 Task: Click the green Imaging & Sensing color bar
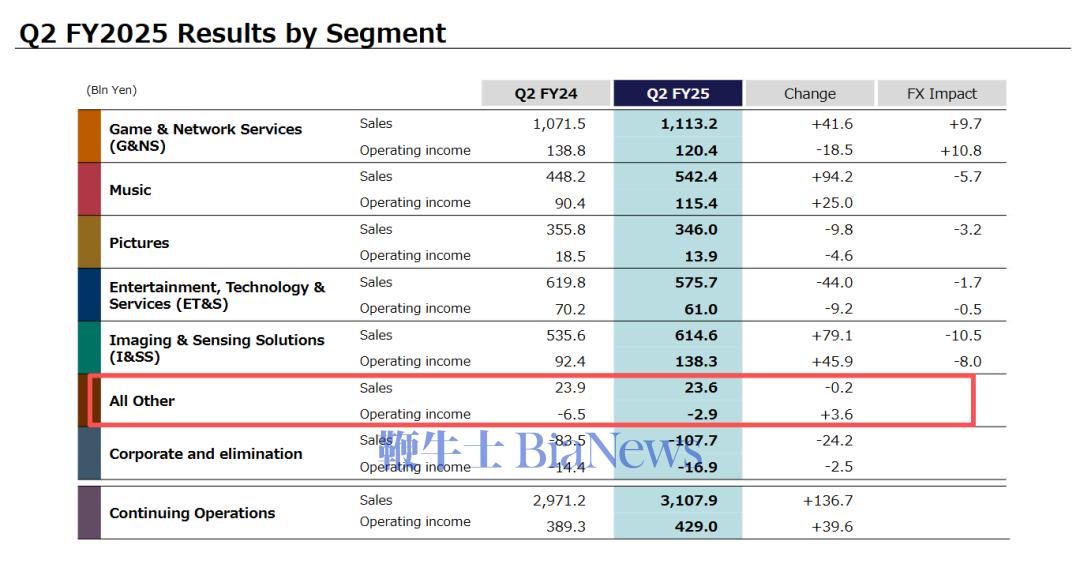tap(89, 348)
